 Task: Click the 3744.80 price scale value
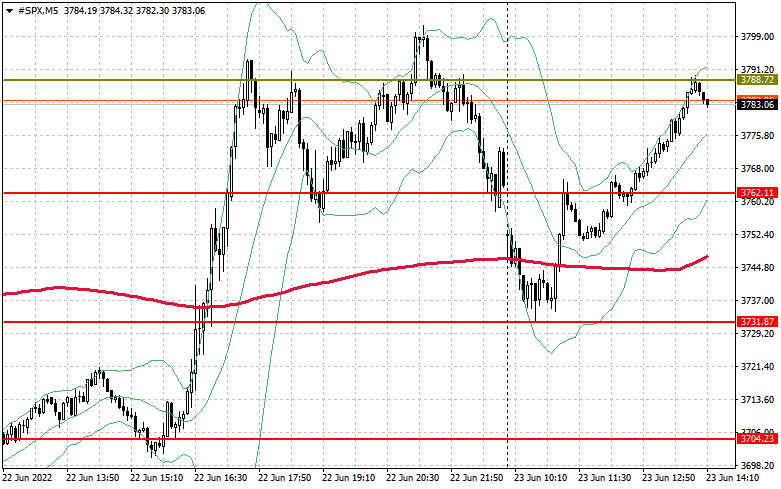point(758,267)
